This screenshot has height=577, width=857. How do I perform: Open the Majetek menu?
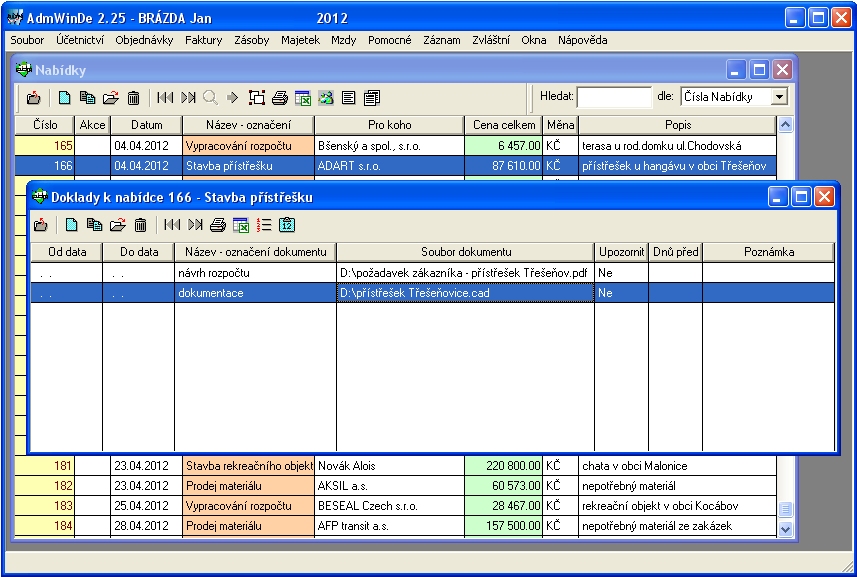click(300, 40)
